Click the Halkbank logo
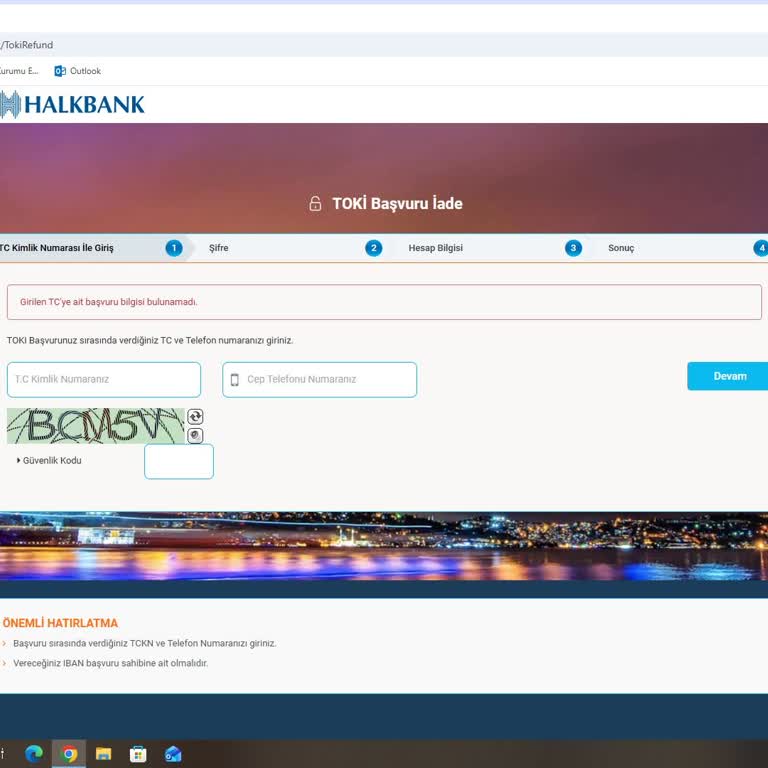The width and height of the screenshot is (768, 768). click(72, 104)
